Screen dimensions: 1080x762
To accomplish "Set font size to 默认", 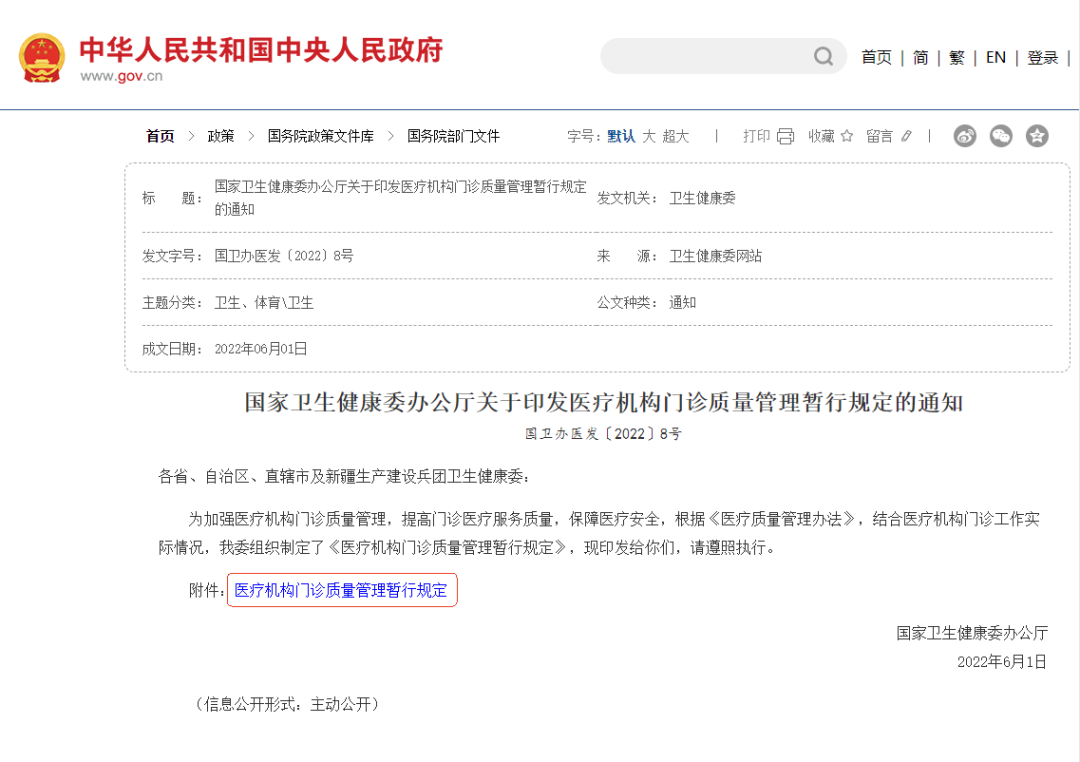I will coord(621,136).
